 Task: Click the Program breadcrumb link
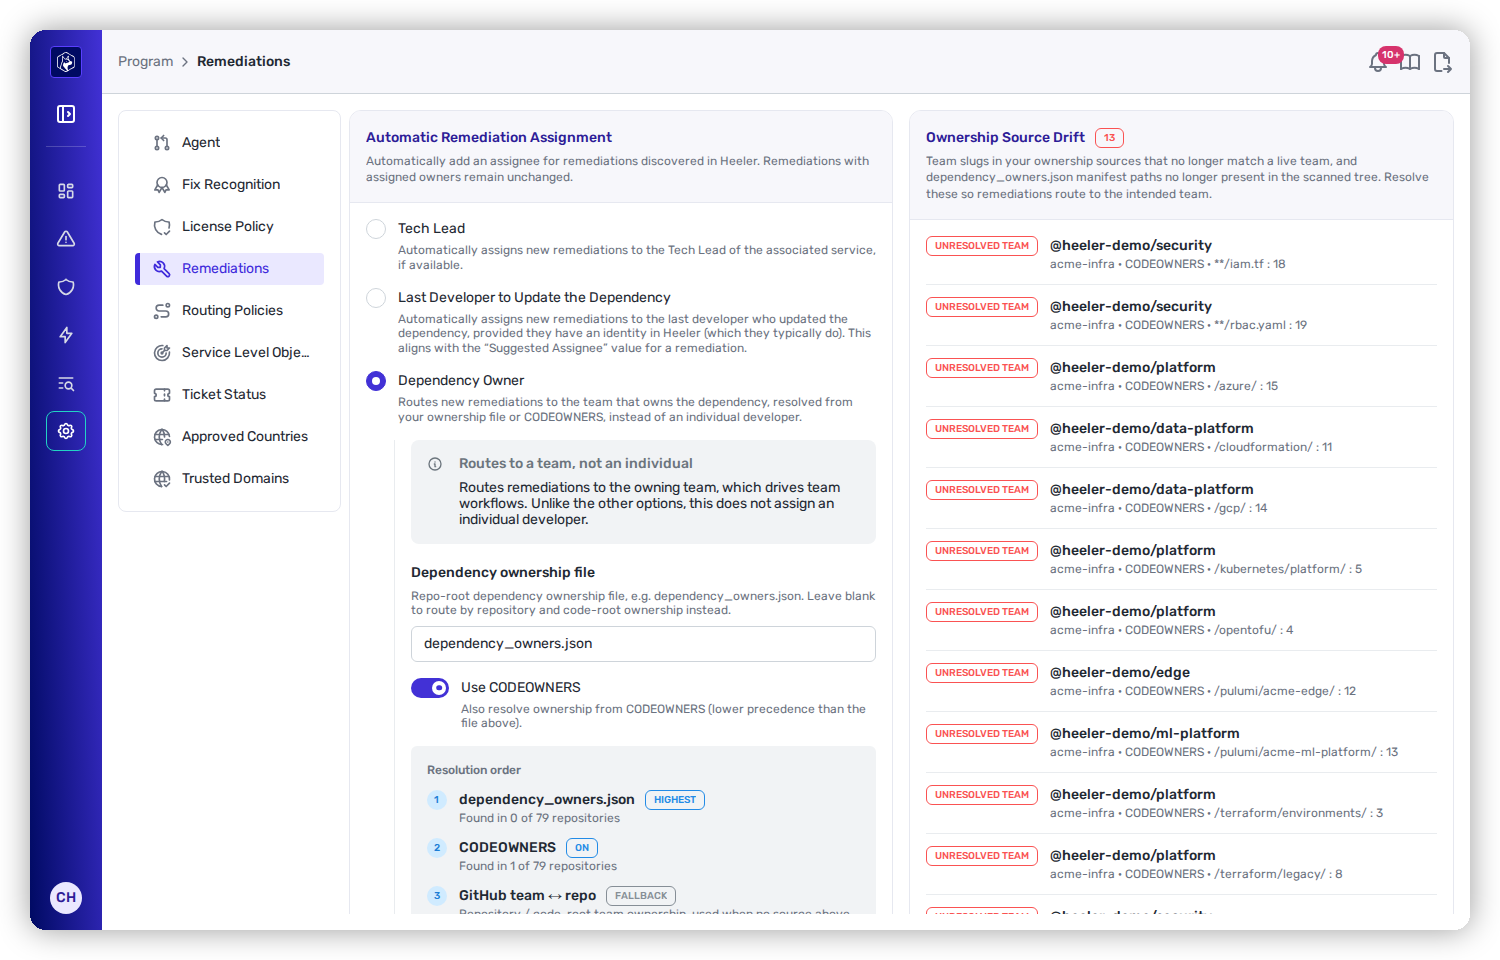(145, 62)
